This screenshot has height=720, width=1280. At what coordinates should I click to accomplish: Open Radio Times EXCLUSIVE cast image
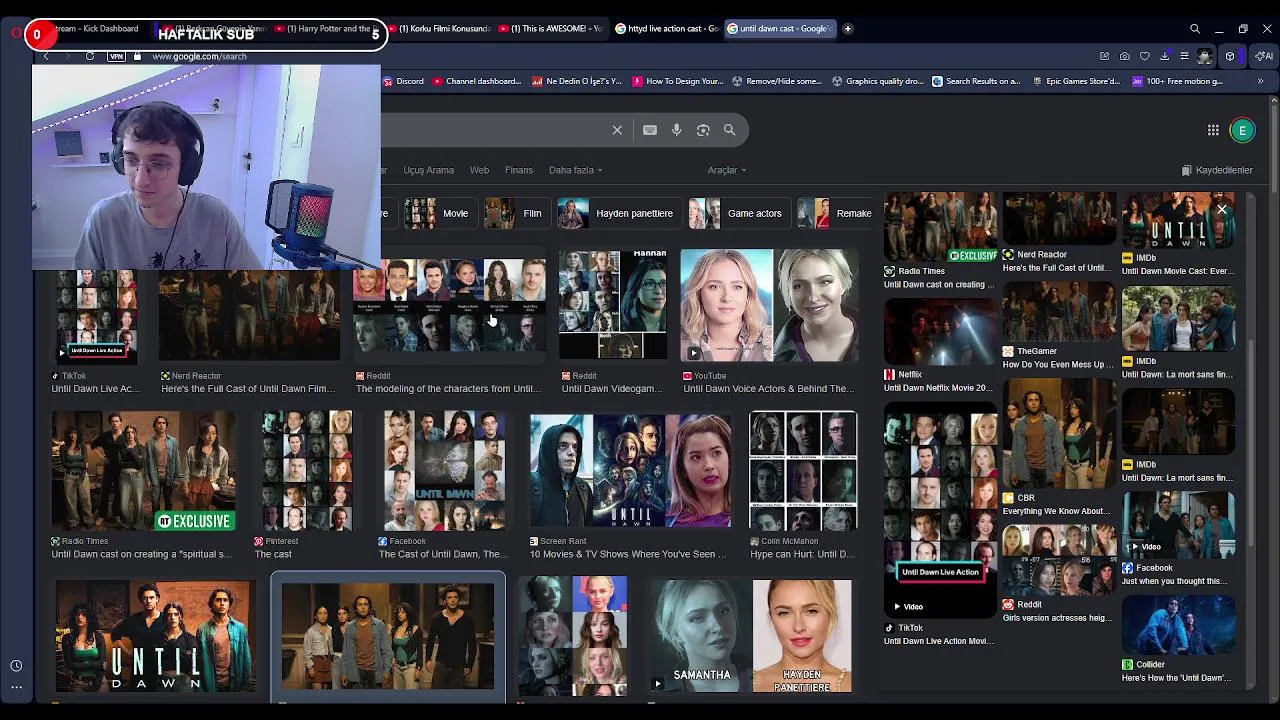point(144,470)
